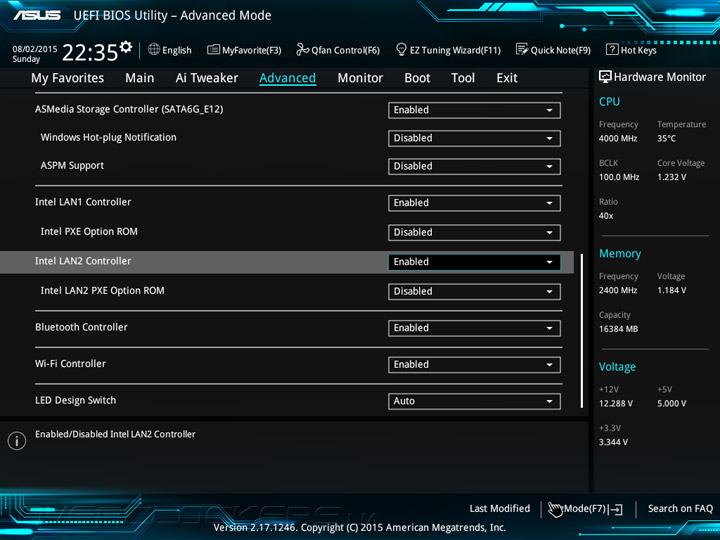
Task: Click CPU heading in Hardware Monitor
Action: click(x=609, y=101)
